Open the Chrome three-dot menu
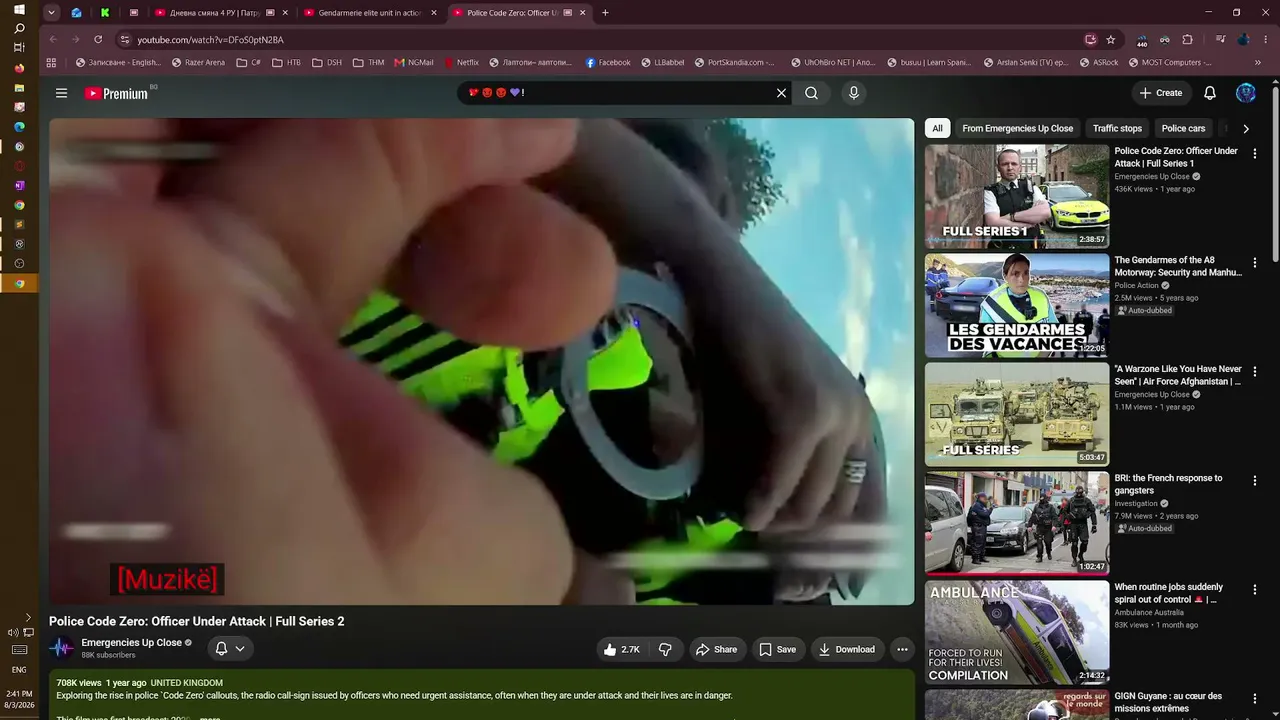1280x720 pixels. pos(1265,40)
